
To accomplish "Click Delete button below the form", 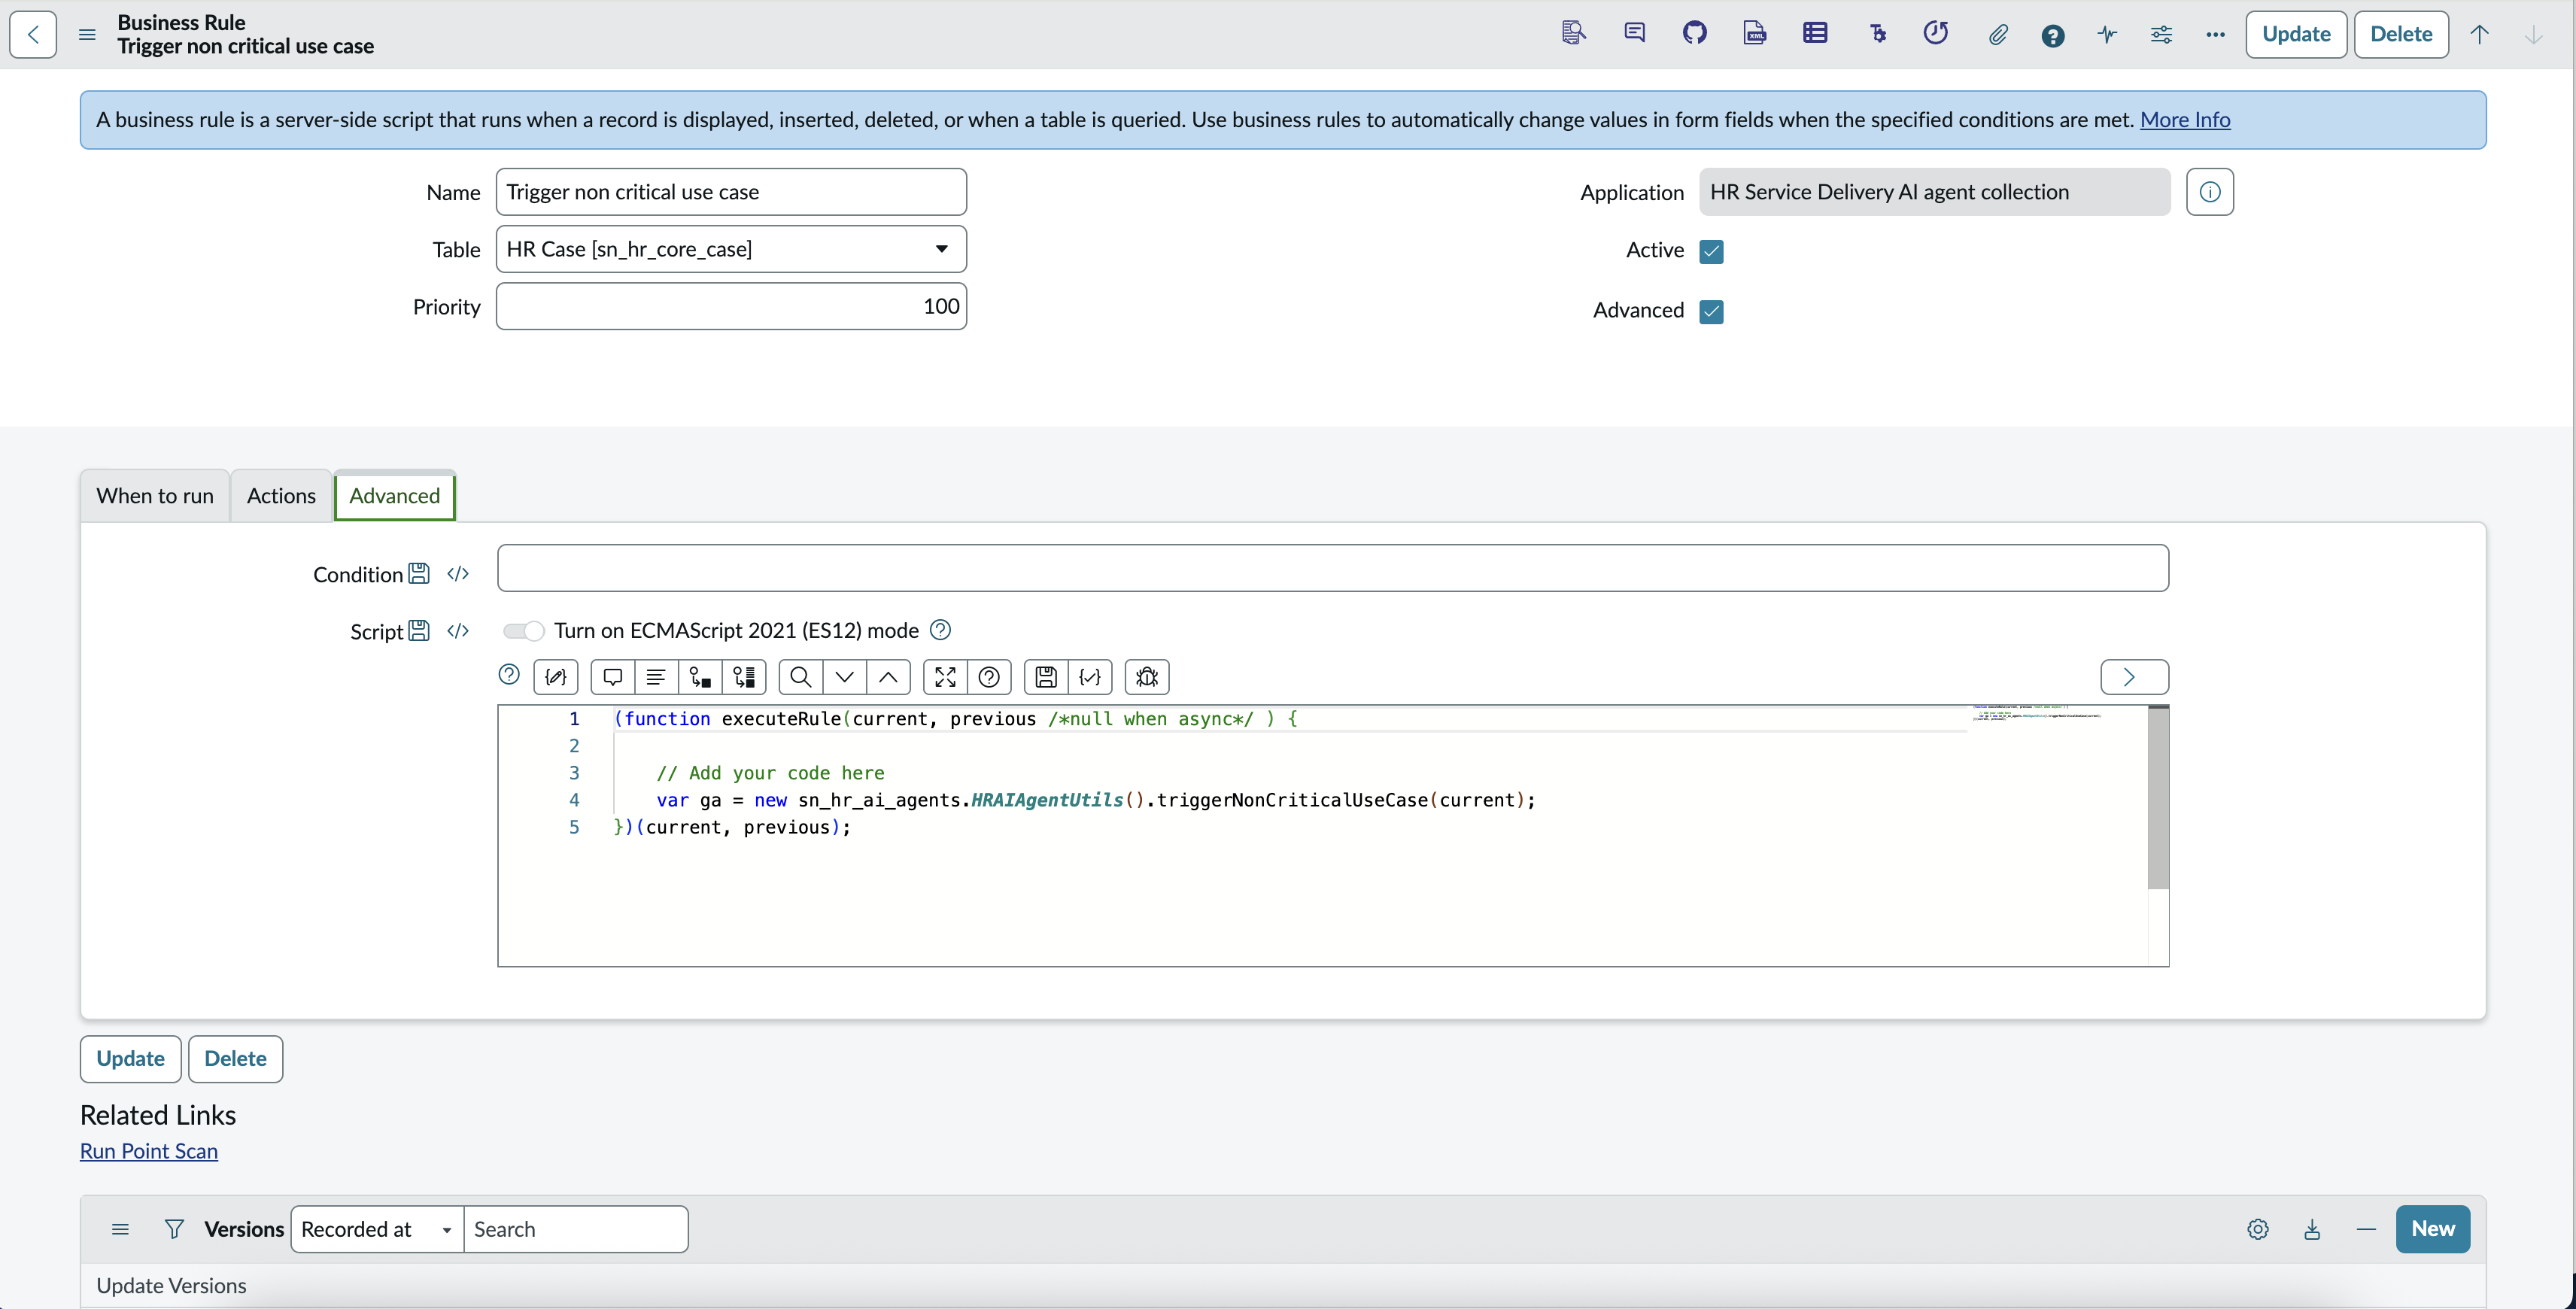I will (x=235, y=1059).
